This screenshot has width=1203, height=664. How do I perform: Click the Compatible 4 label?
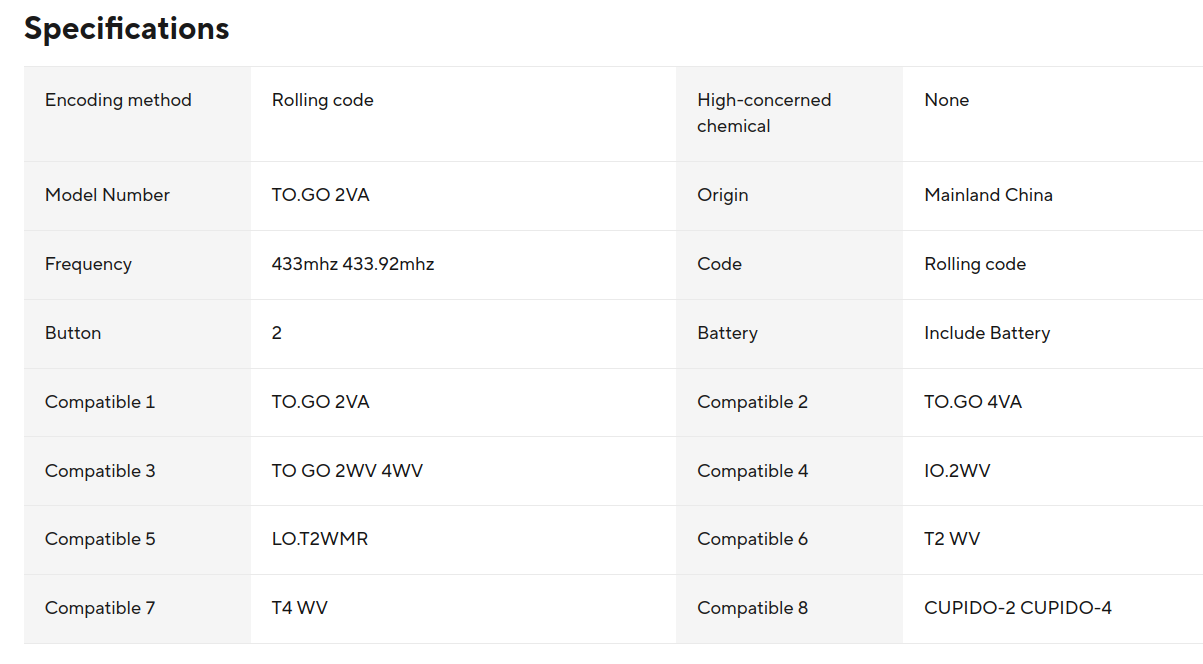pos(752,471)
